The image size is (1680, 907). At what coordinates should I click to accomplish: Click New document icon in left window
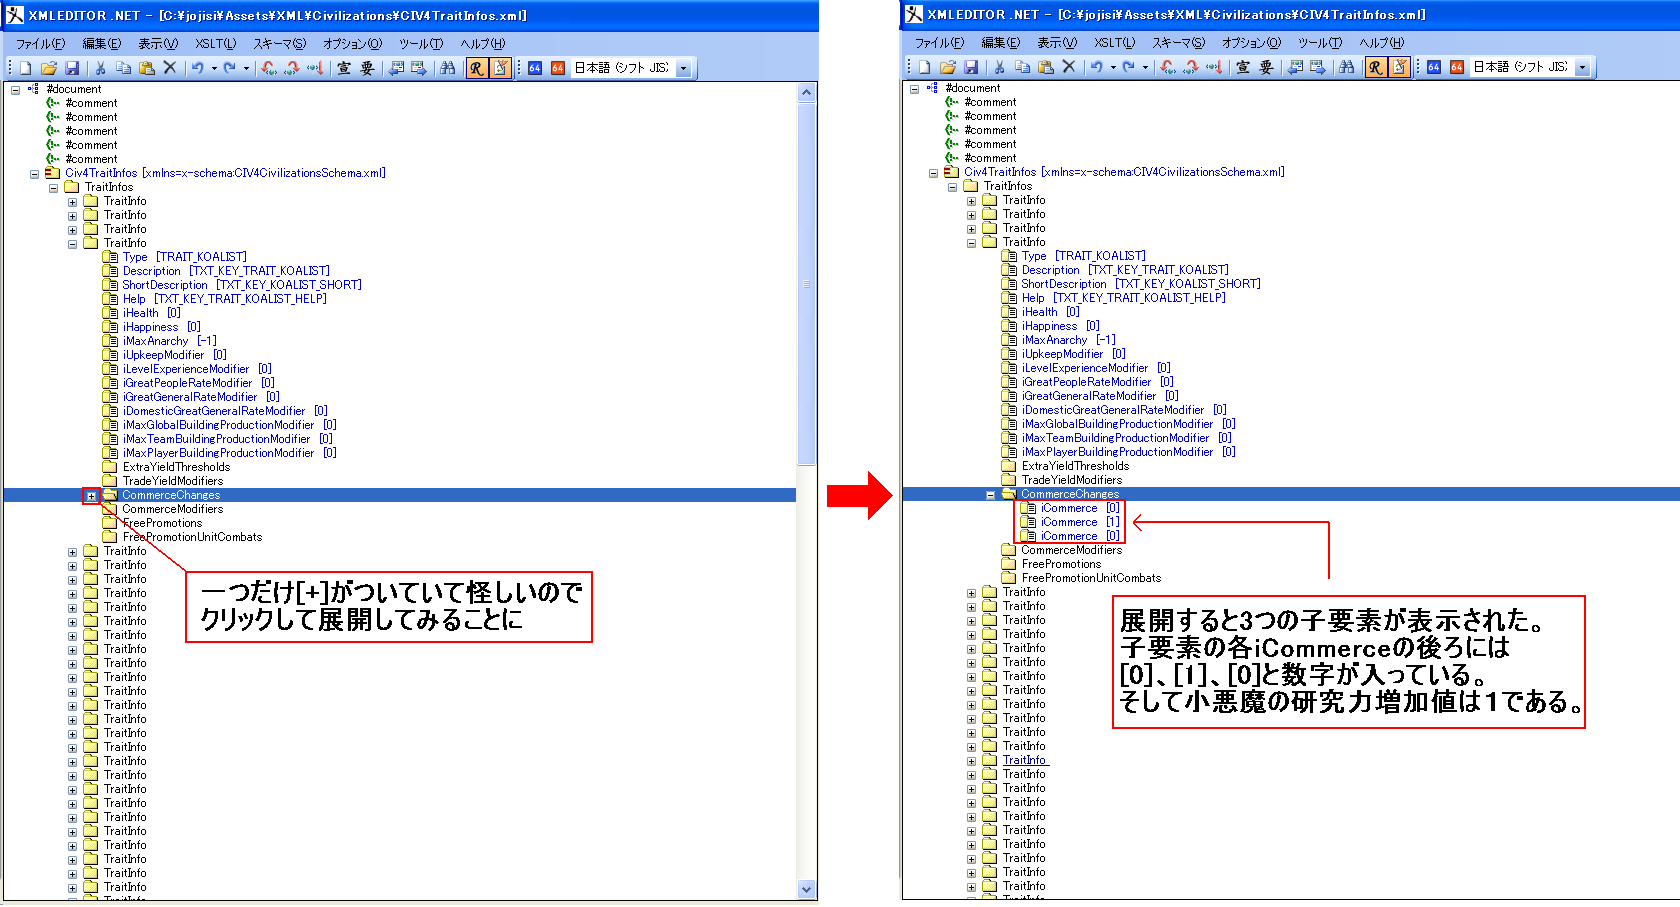point(26,68)
